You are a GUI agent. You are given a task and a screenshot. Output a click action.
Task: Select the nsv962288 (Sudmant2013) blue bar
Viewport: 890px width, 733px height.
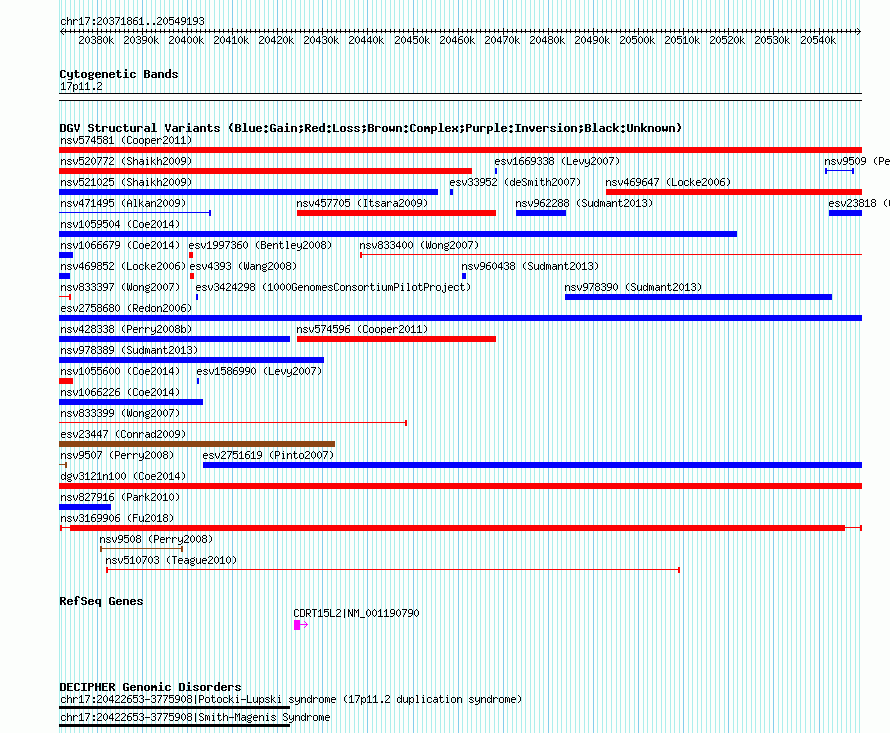pos(541,213)
